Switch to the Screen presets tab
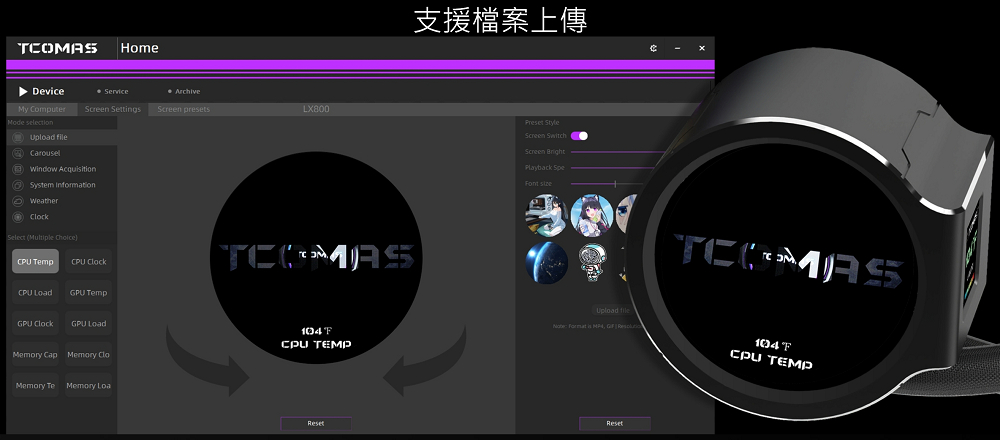1000x440 pixels. click(x=183, y=109)
